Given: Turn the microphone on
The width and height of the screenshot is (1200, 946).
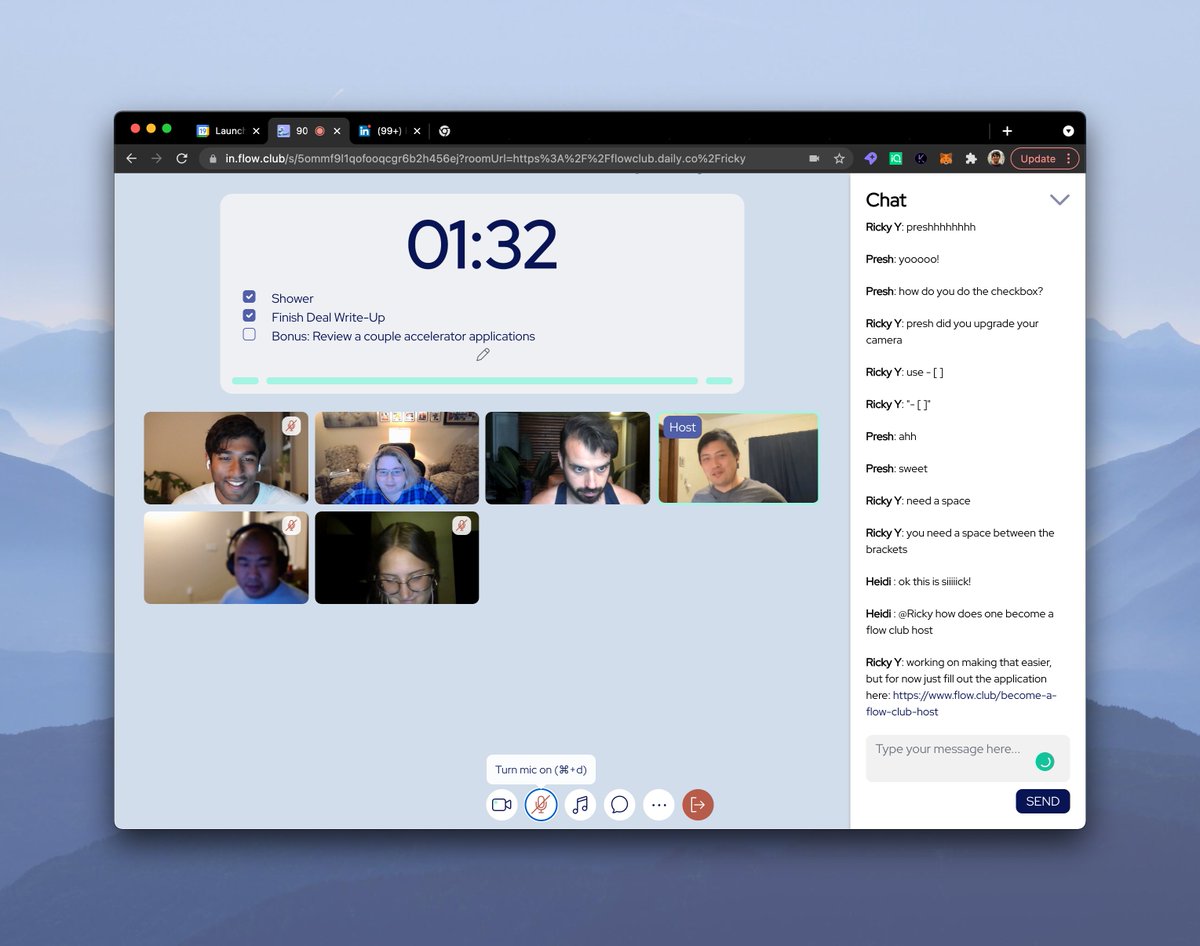Looking at the screenshot, I should tap(541, 804).
